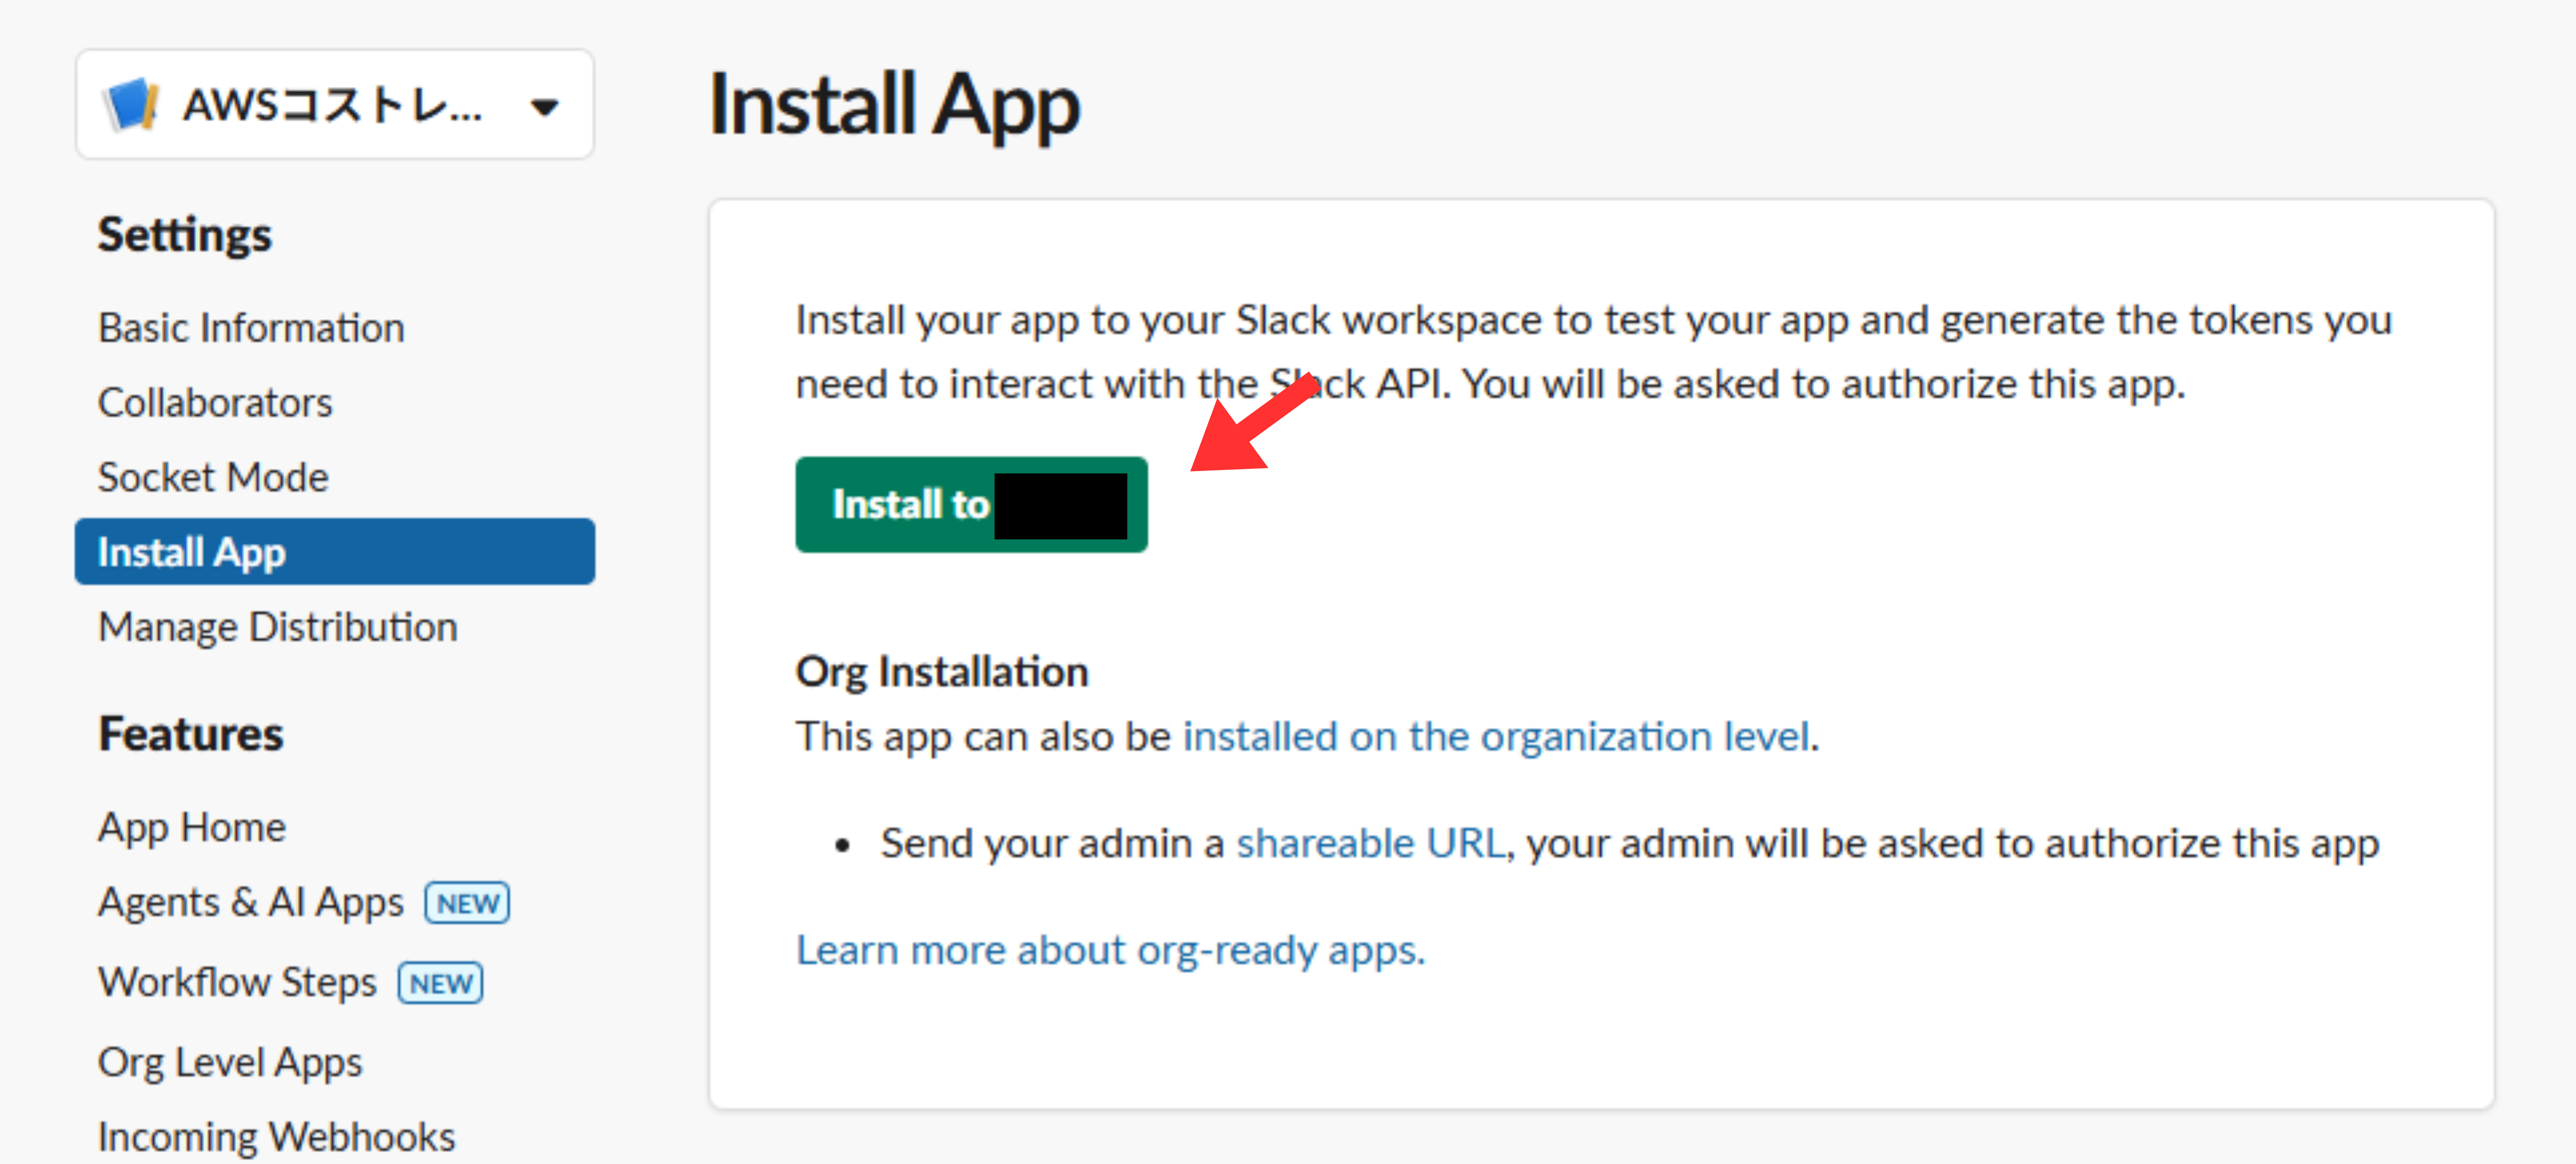This screenshot has width=2576, height=1164.
Task: Click the green Install to workspace button
Action: click(971, 505)
